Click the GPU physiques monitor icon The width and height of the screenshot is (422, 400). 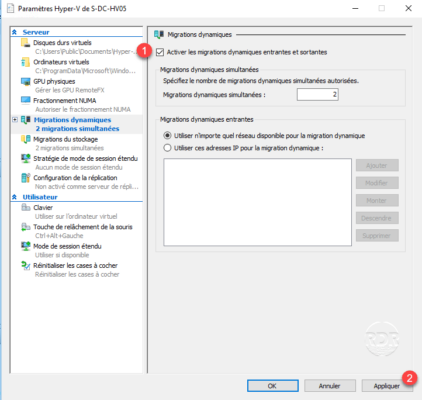point(26,81)
